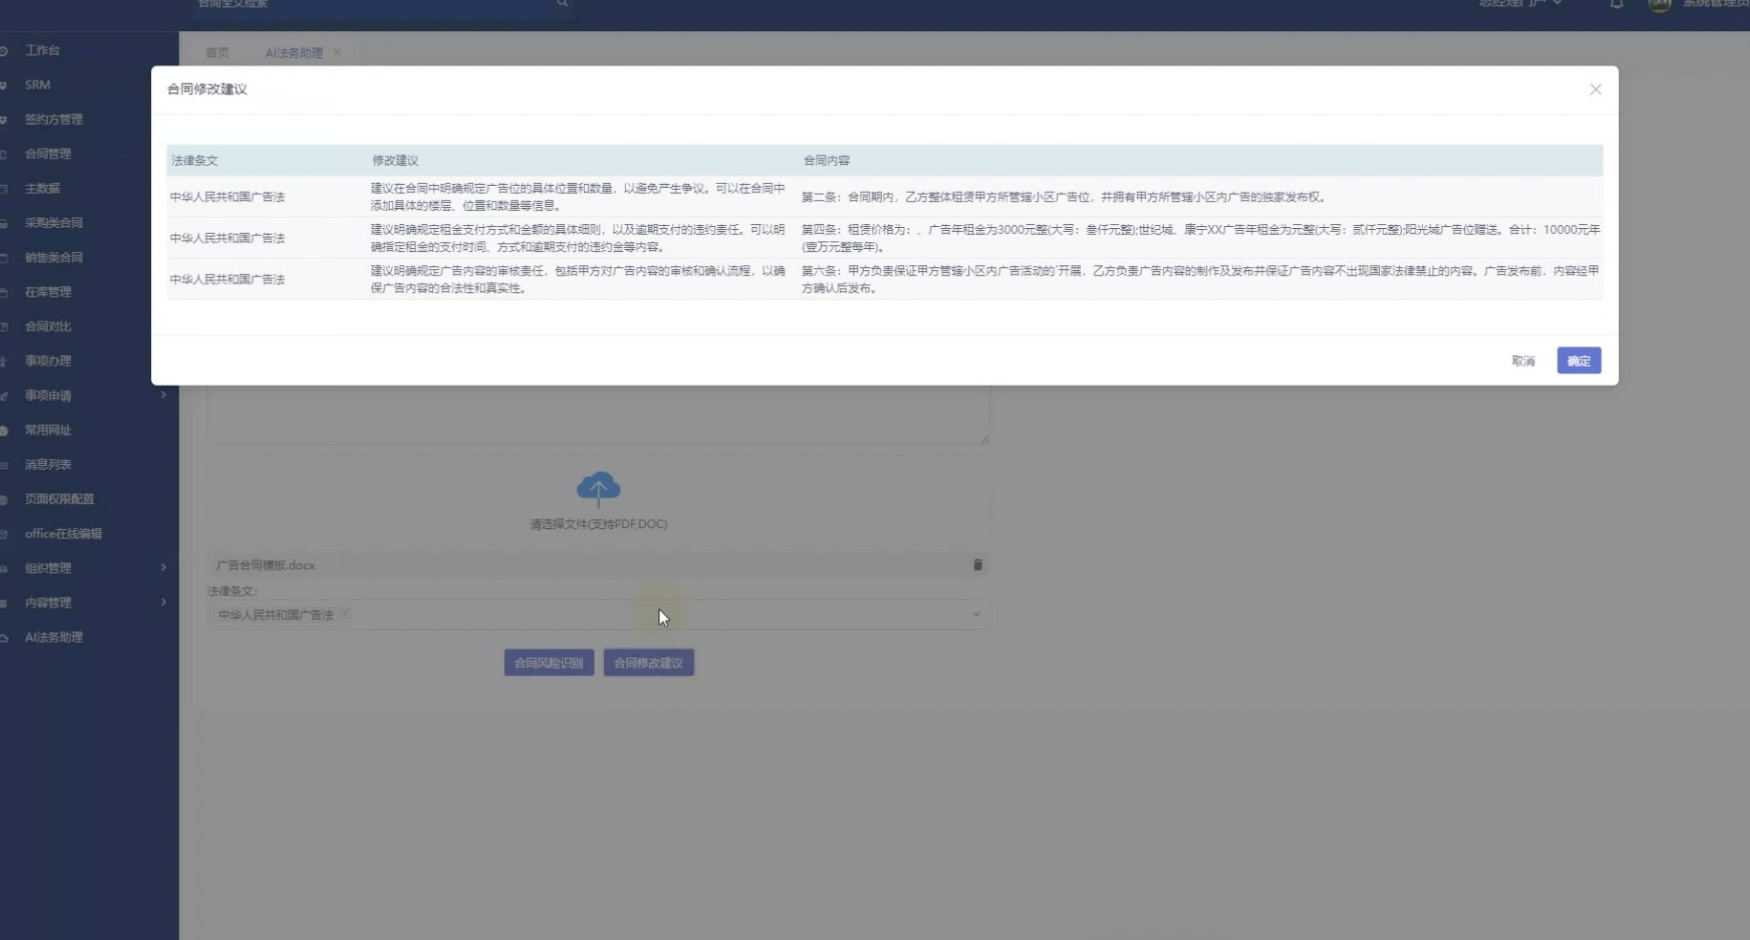Click the search icon in top search bar
Image resolution: width=1750 pixels, height=940 pixels.
[x=562, y=4]
